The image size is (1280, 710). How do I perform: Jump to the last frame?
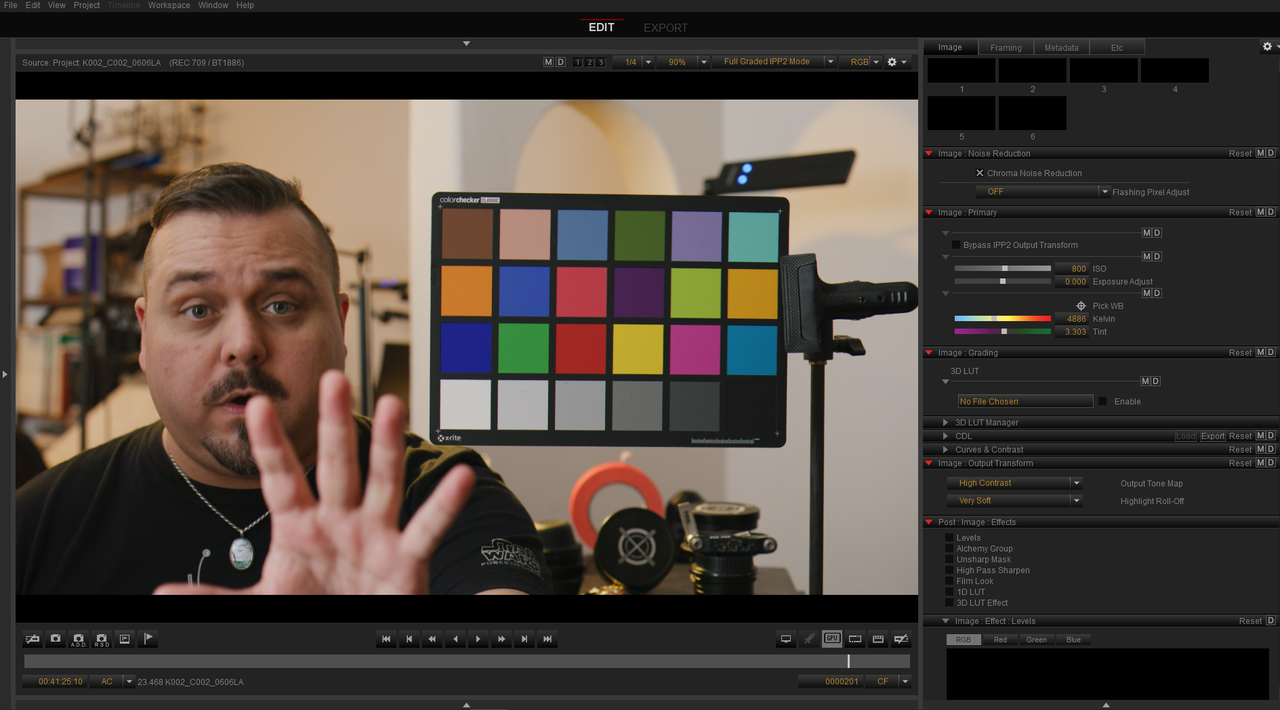(547, 639)
